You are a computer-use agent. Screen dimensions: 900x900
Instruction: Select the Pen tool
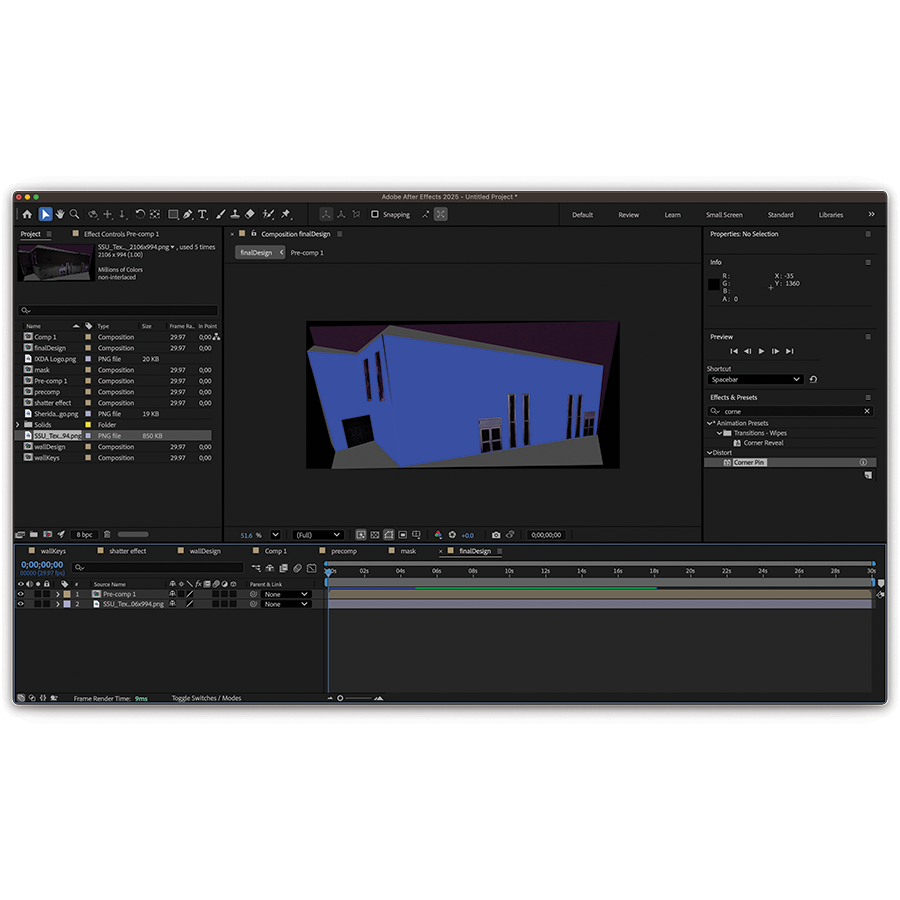tap(187, 214)
